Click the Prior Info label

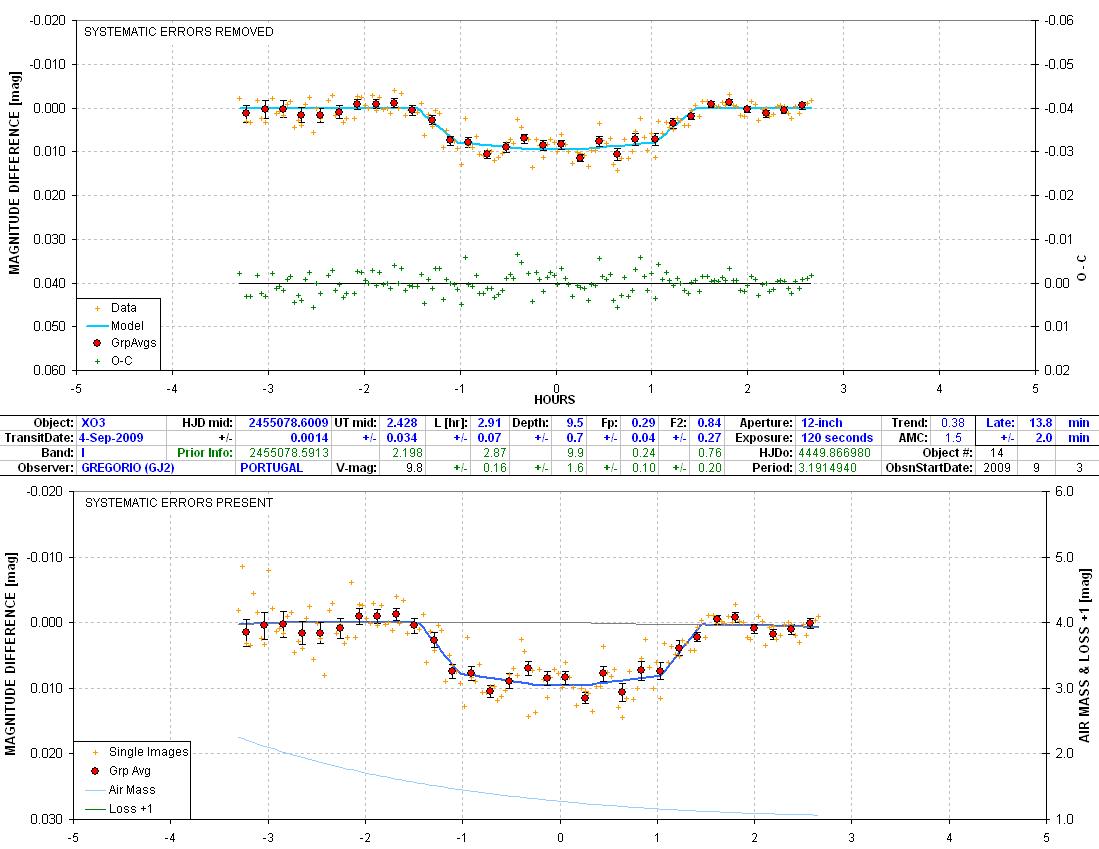tap(205, 452)
